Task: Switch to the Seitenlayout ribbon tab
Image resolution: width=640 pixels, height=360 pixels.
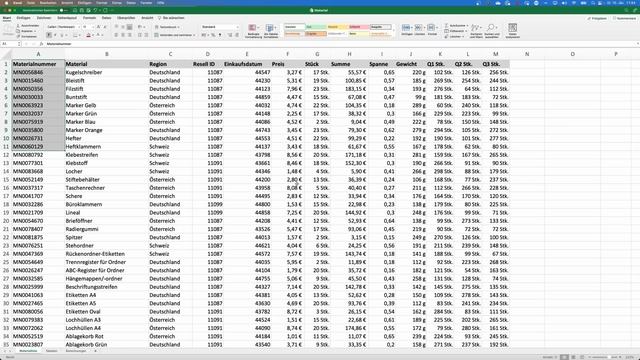Action: [x=67, y=18]
